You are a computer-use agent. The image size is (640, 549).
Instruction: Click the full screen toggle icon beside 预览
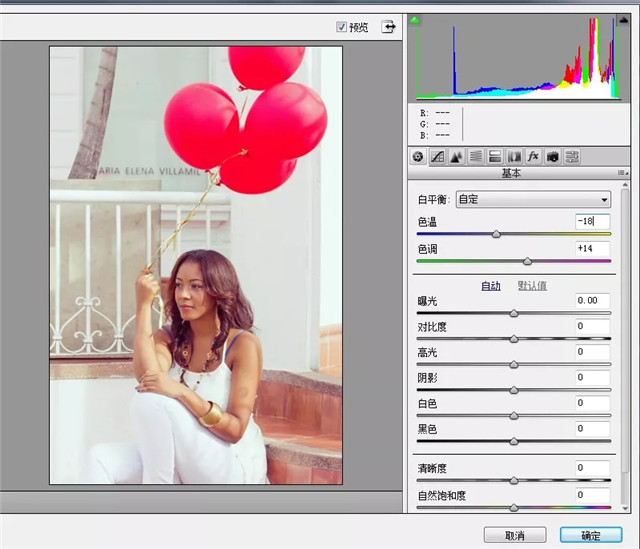[388, 27]
